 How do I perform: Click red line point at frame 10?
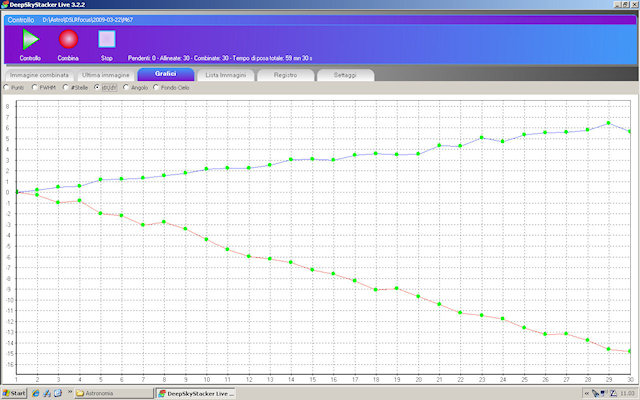point(207,239)
